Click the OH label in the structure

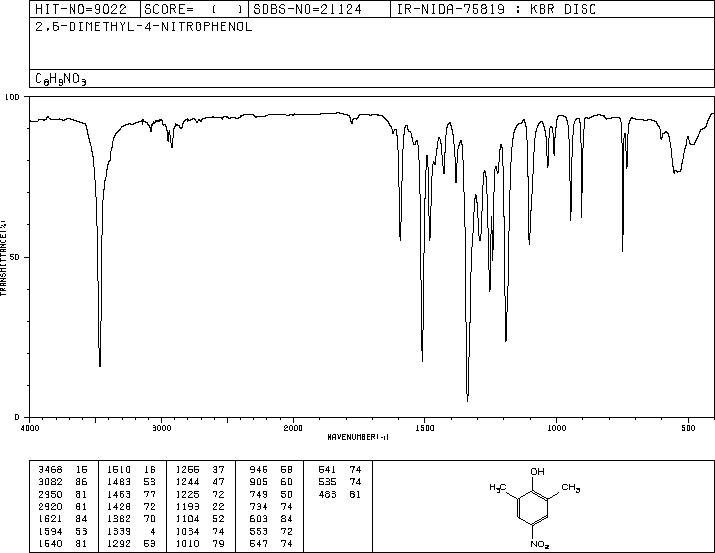click(537, 471)
